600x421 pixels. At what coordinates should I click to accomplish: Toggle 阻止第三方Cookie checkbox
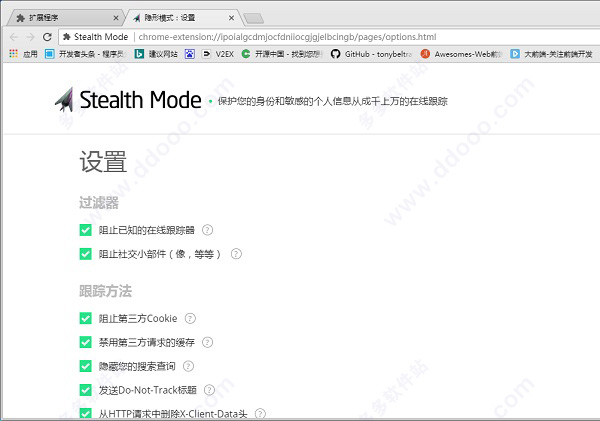click(85, 318)
